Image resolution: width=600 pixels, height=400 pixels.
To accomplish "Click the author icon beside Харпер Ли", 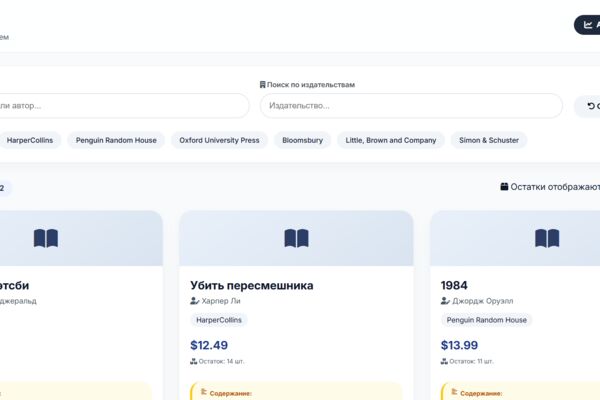I will [194, 301].
